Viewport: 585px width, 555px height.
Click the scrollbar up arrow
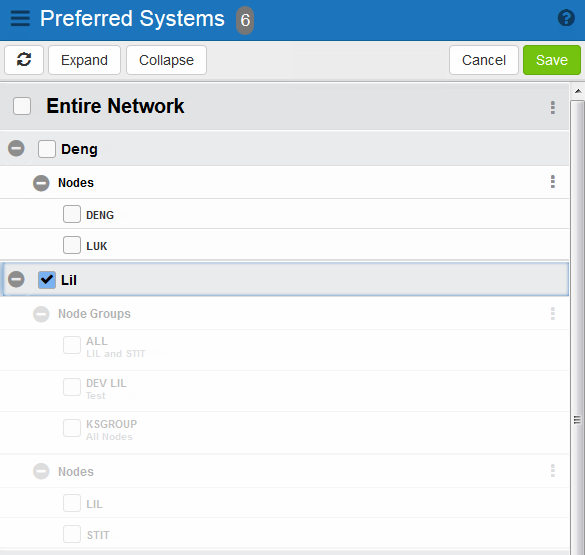tap(578, 91)
